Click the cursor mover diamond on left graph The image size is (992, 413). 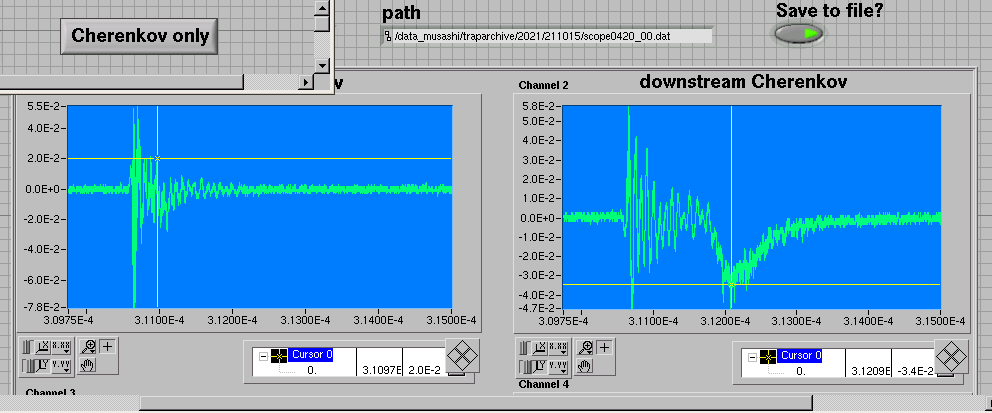point(462,356)
